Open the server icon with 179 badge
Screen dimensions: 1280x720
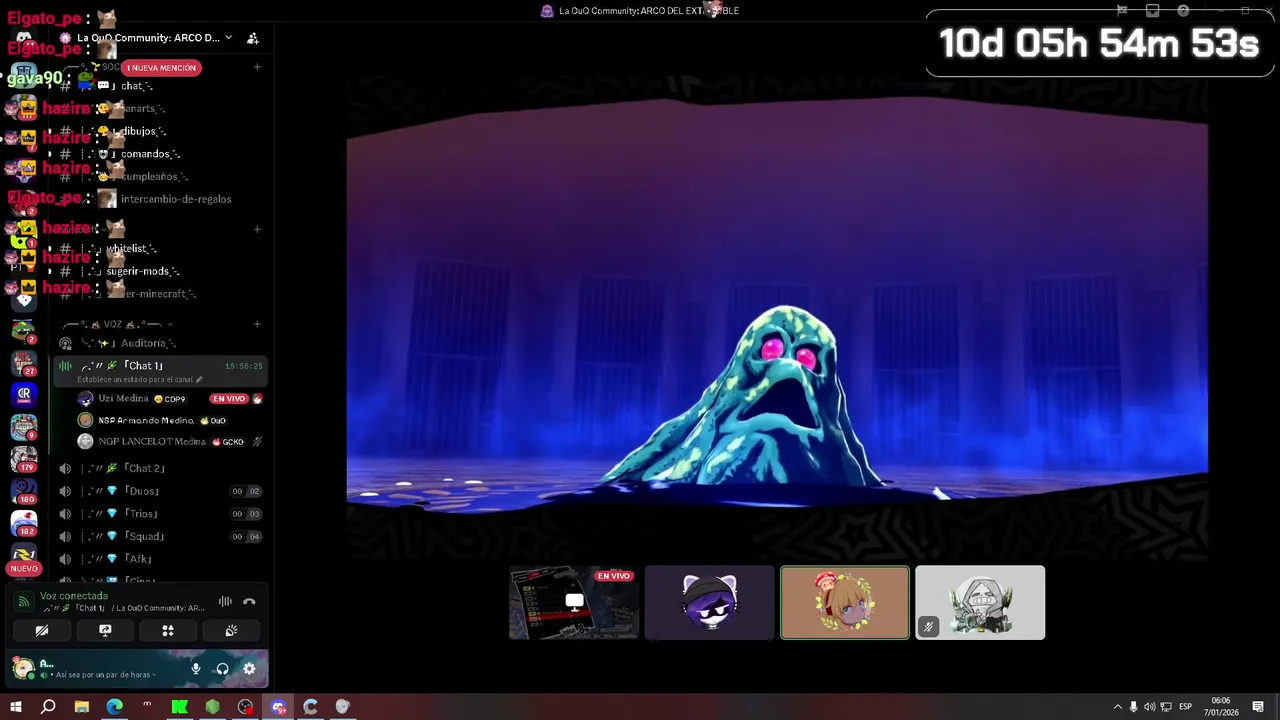pos(24,458)
